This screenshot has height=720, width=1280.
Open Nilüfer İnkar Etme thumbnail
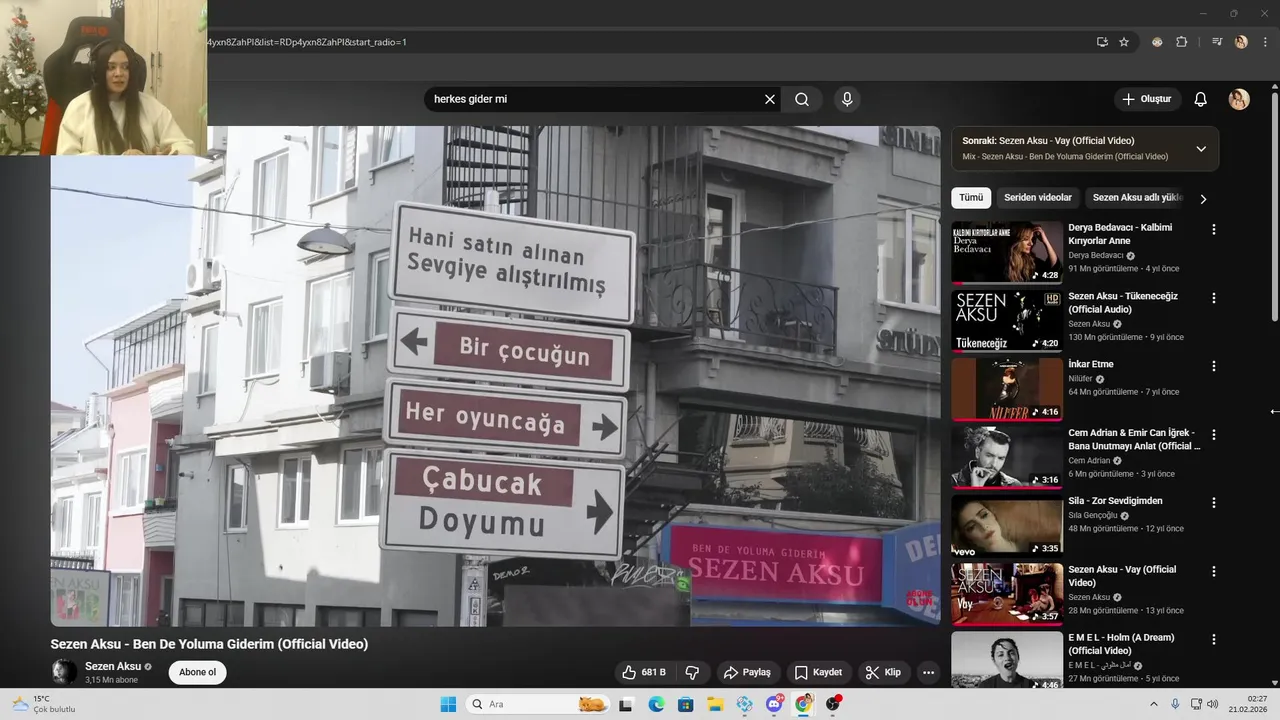(x=1007, y=389)
